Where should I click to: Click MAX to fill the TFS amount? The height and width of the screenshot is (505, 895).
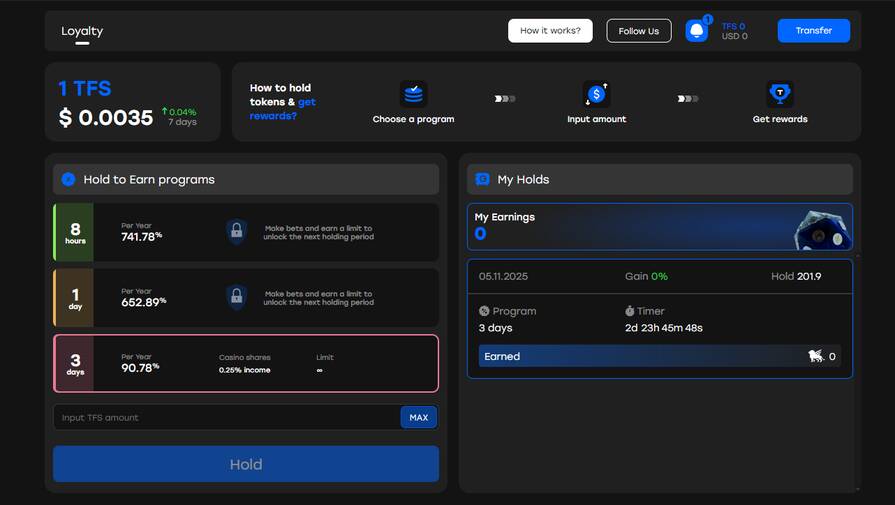tap(418, 417)
